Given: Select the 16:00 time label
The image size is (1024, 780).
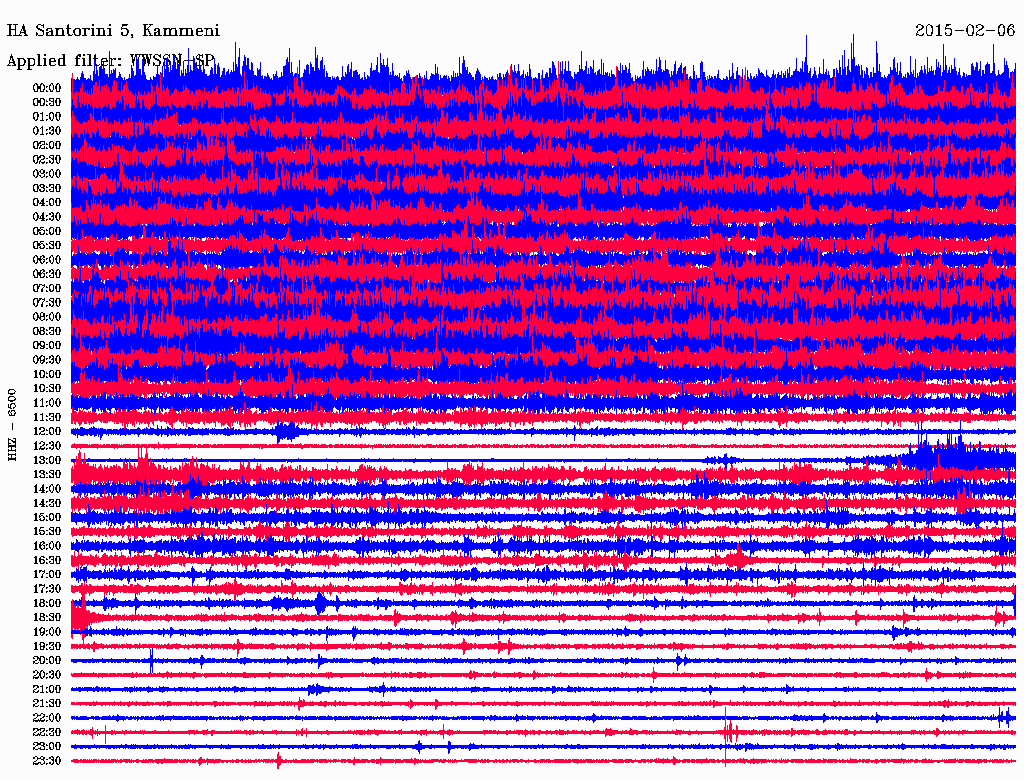Looking at the screenshot, I should (x=47, y=547).
